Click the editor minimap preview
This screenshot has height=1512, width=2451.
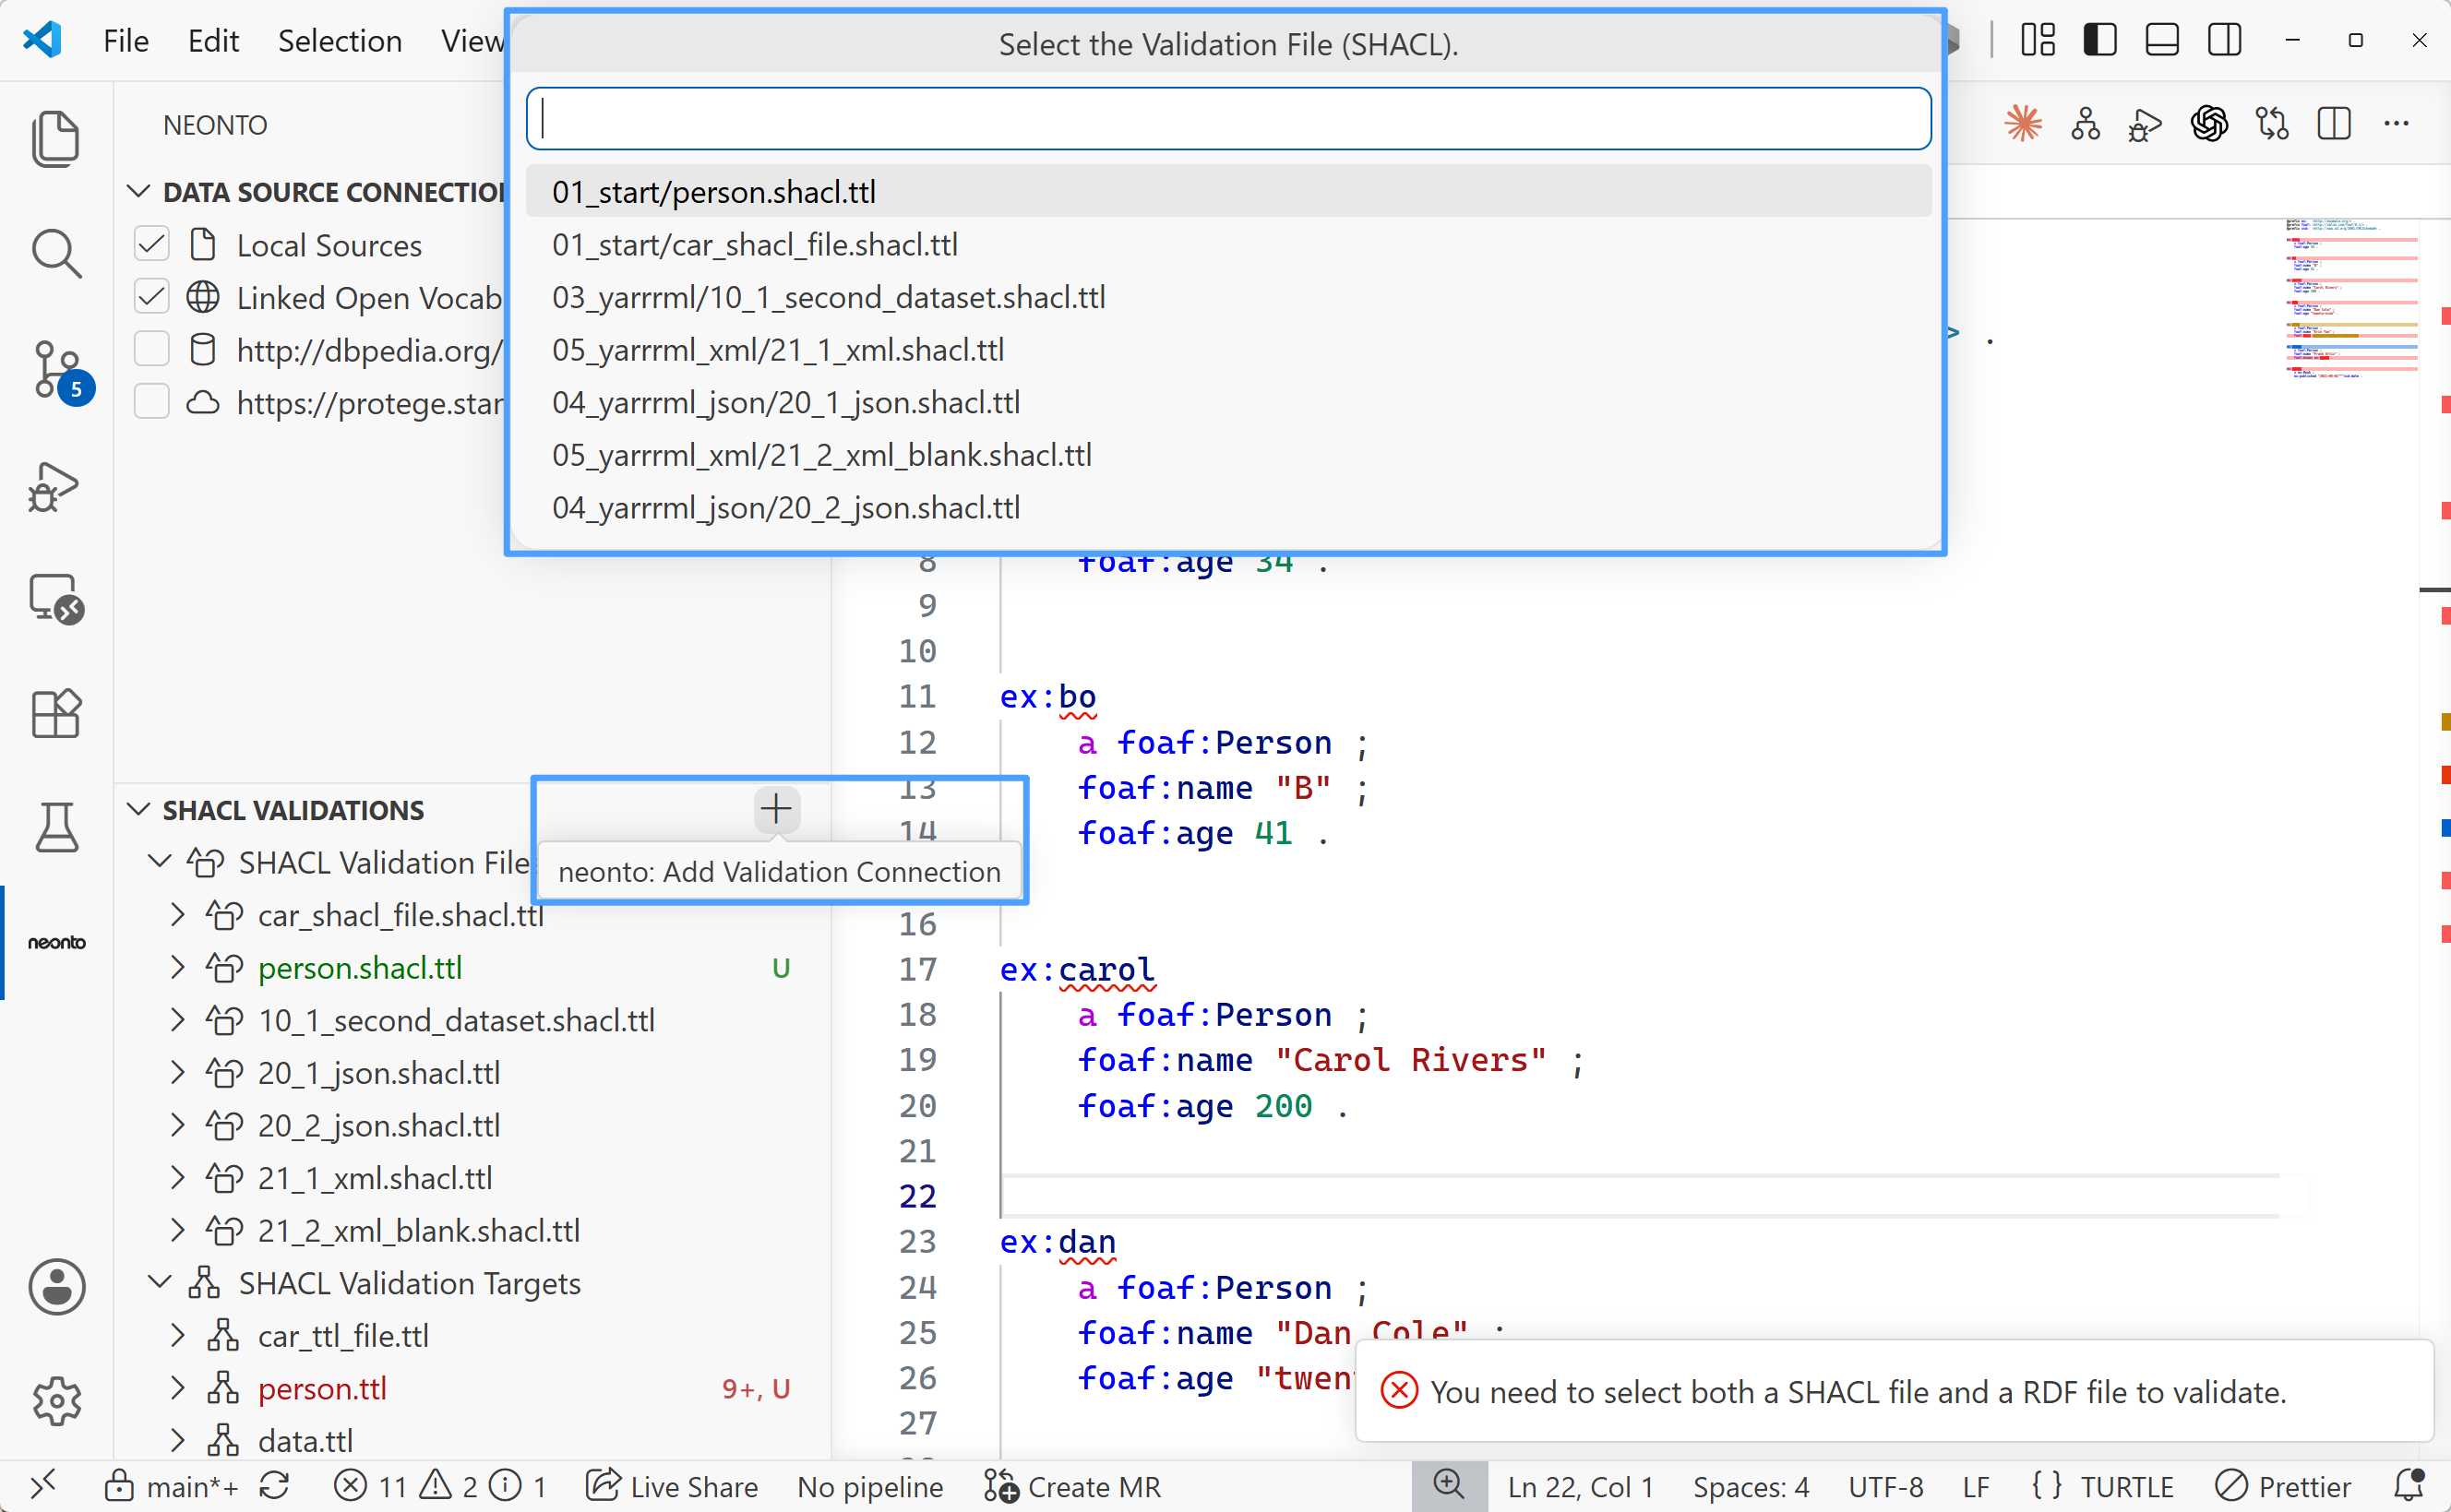click(2350, 298)
